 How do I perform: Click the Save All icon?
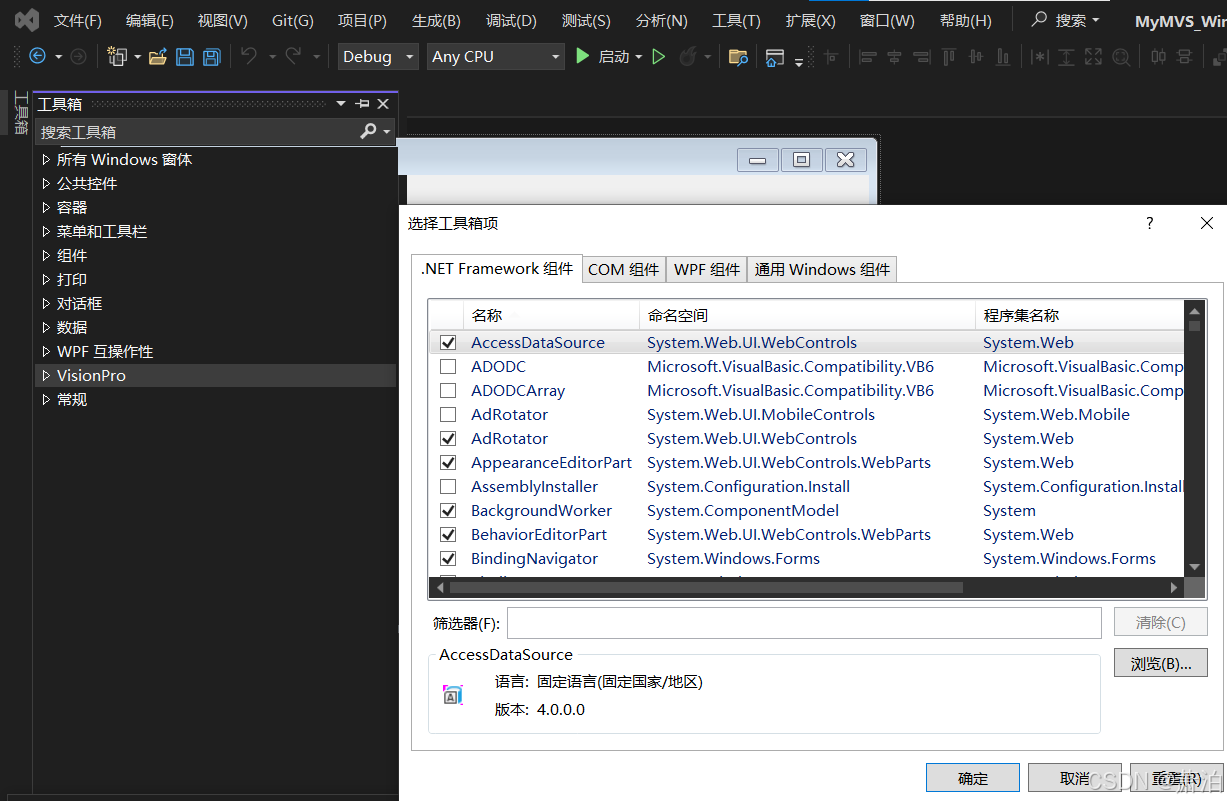coord(211,57)
